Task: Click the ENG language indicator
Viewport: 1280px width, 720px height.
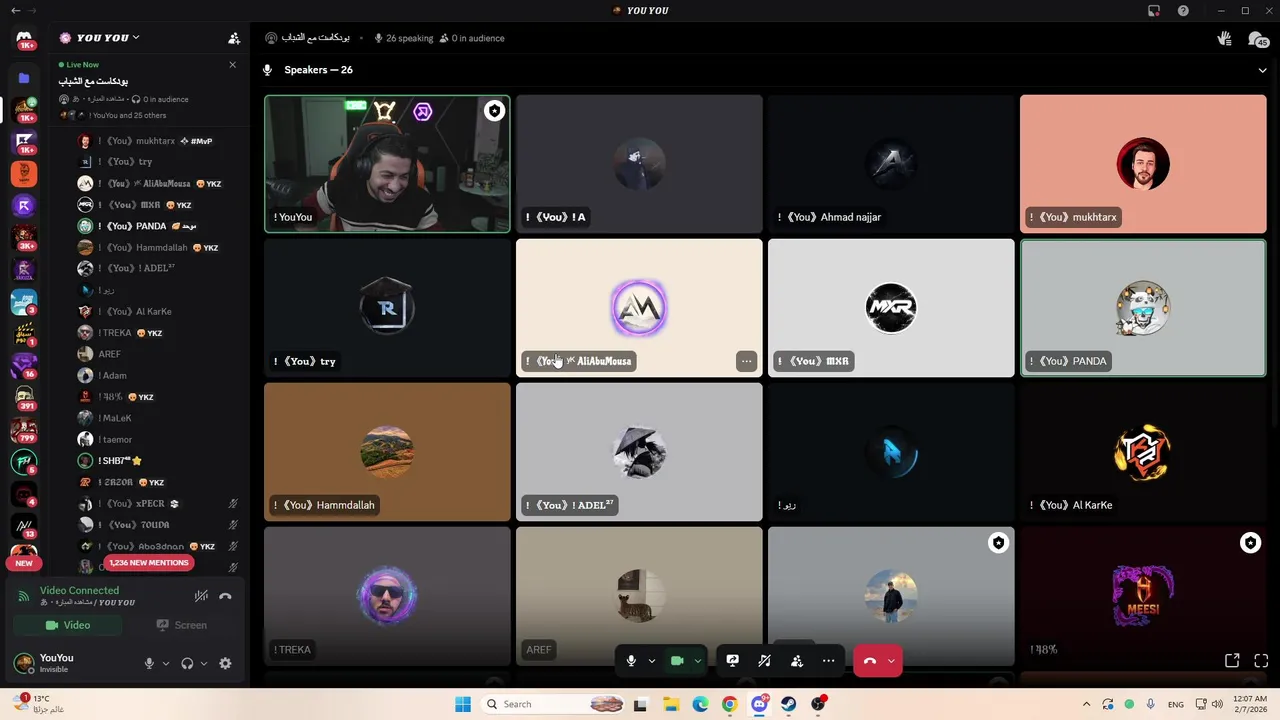Action: pyautogui.click(x=1176, y=704)
